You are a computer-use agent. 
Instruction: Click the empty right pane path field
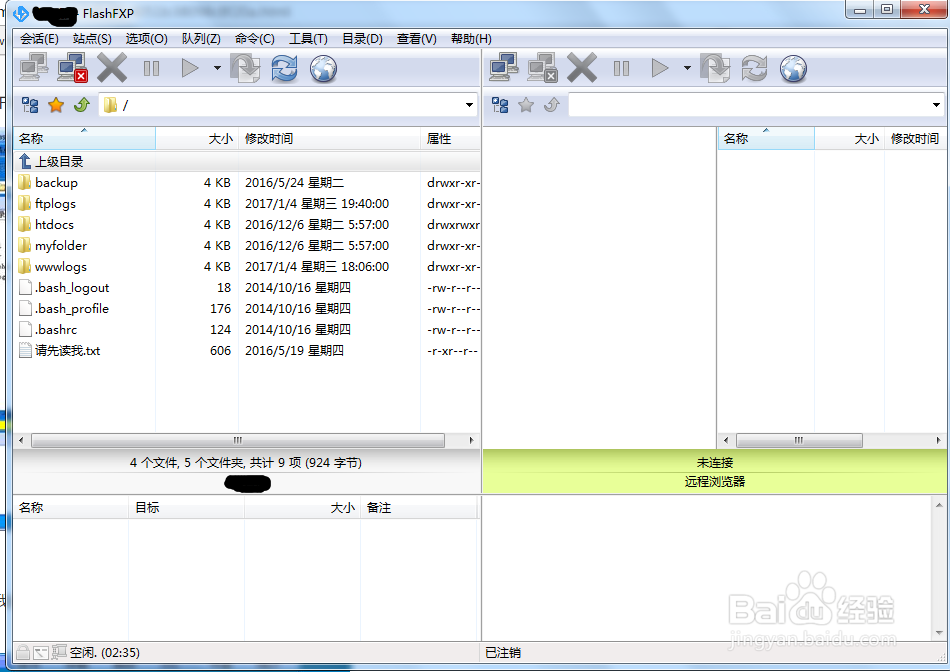756,105
